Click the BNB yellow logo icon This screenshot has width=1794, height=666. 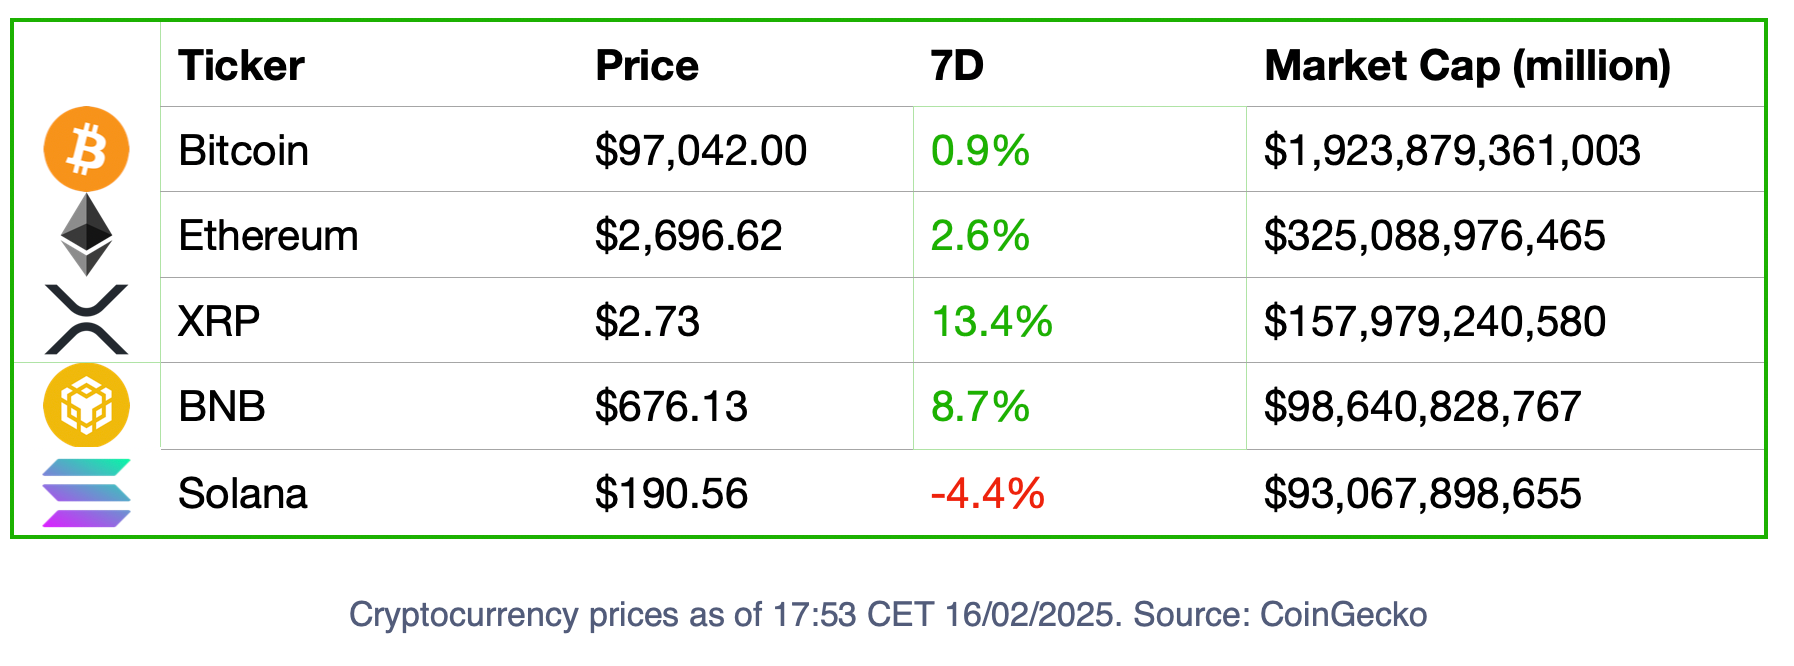87,405
